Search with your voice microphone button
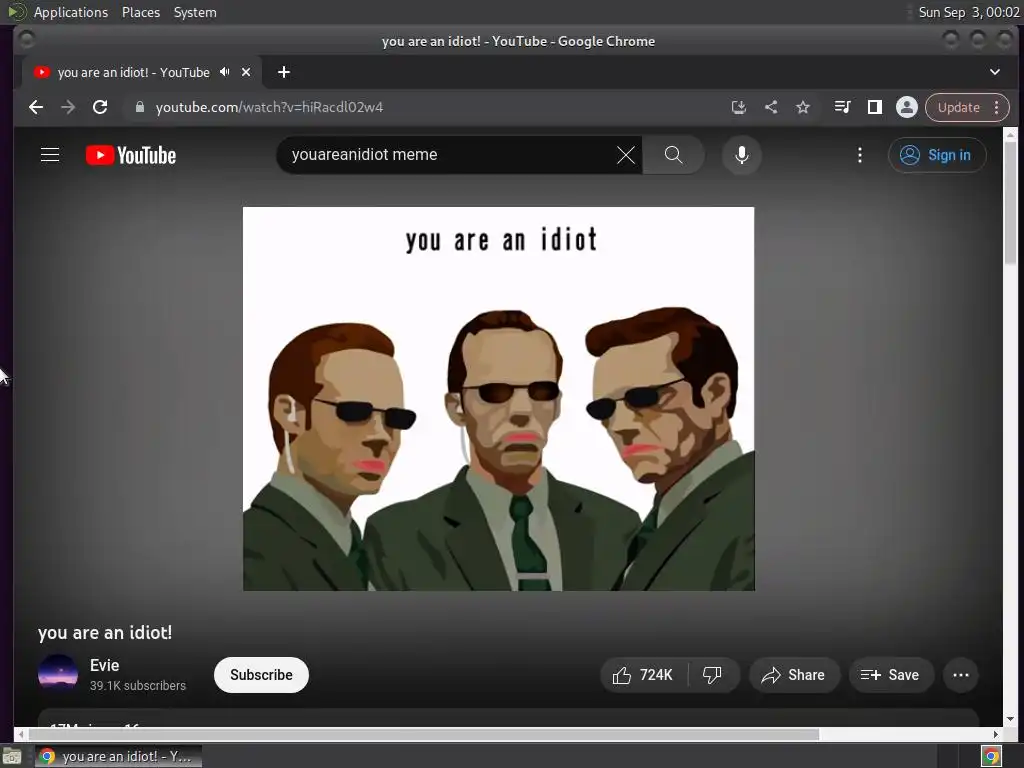The image size is (1024, 768). 742,155
